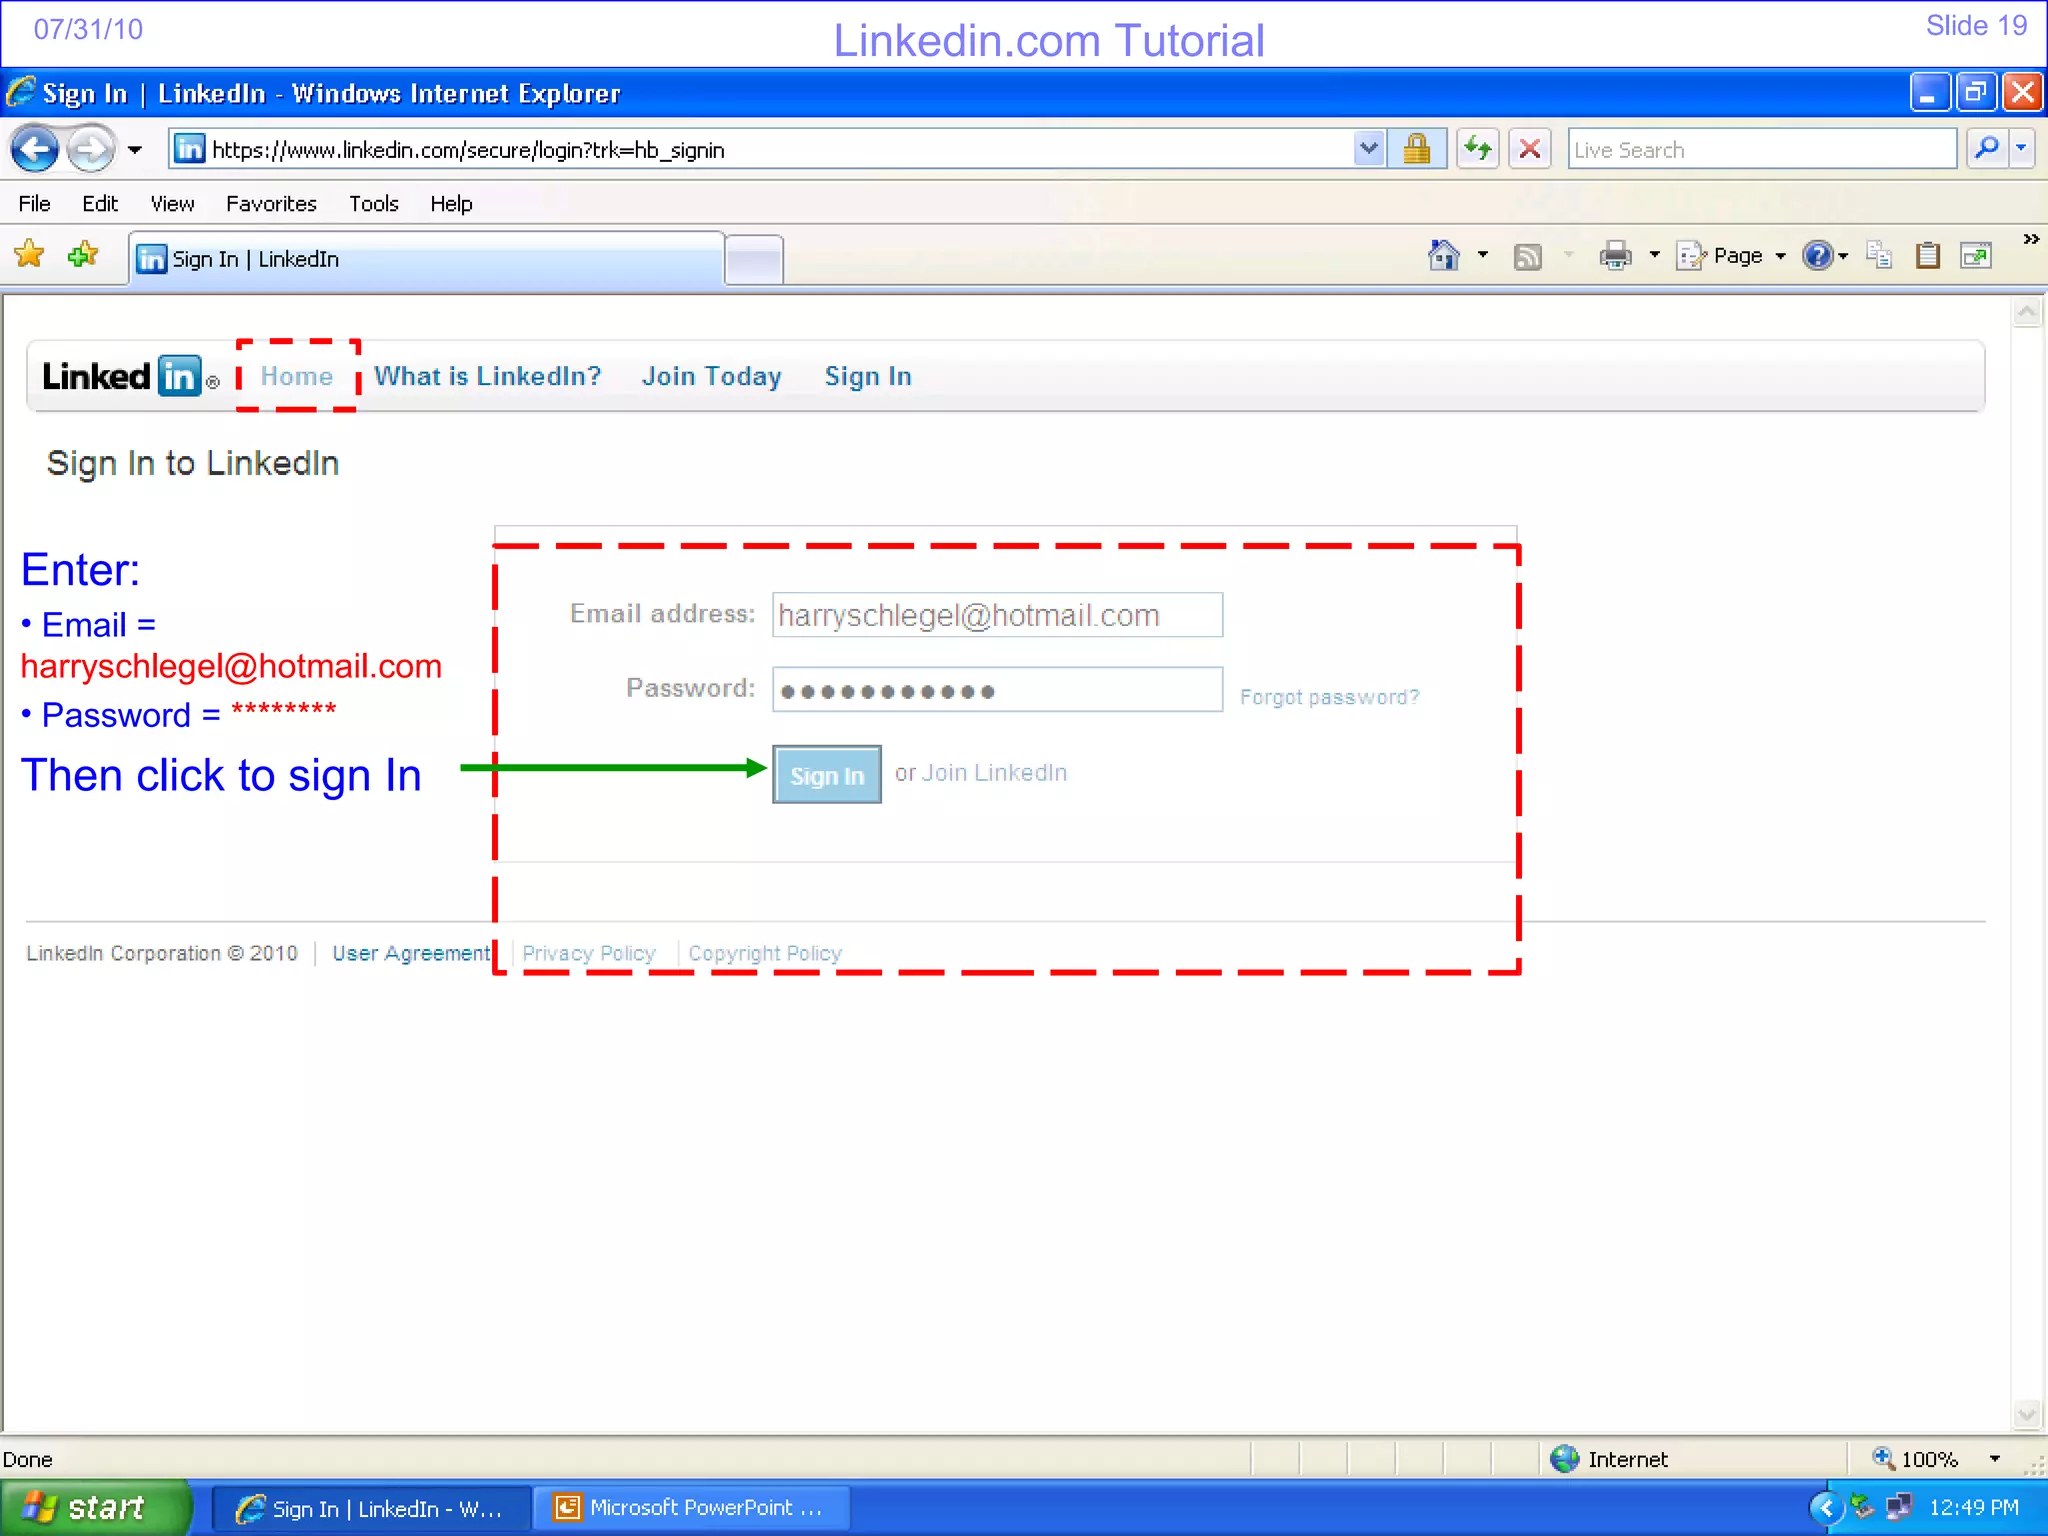Viewport: 2048px width, 1536px height.
Task: Click the window toolbar icon left of the chevron
Action: click(x=1976, y=256)
